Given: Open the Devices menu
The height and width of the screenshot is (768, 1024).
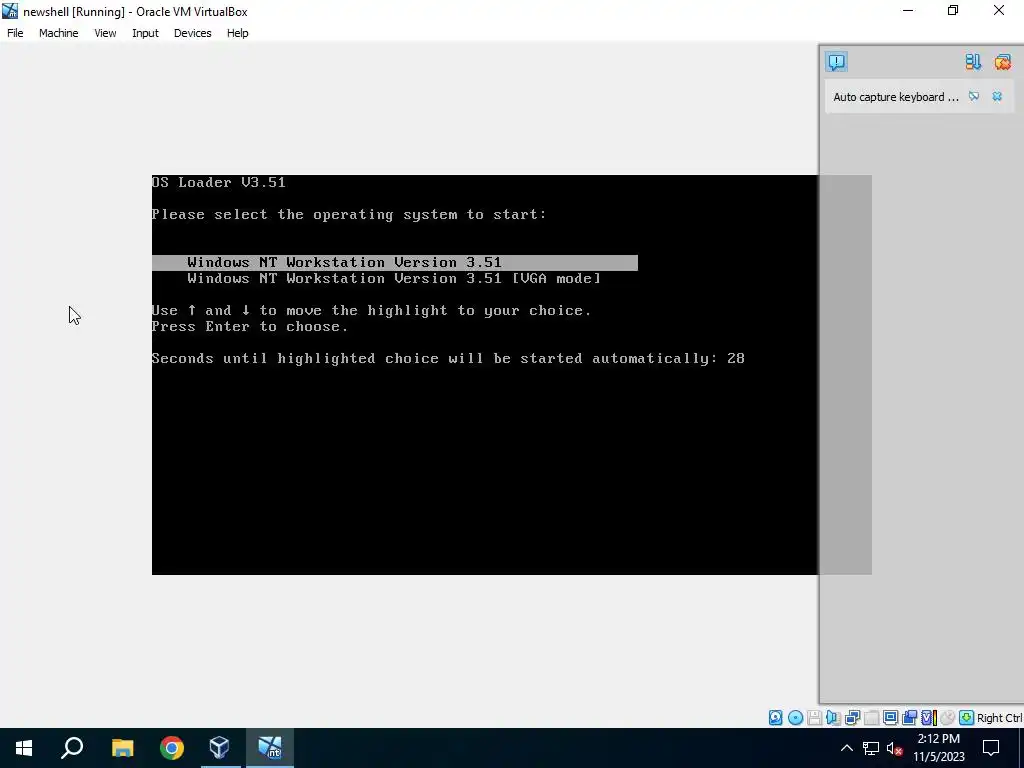Looking at the screenshot, I should (x=193, y=33).
